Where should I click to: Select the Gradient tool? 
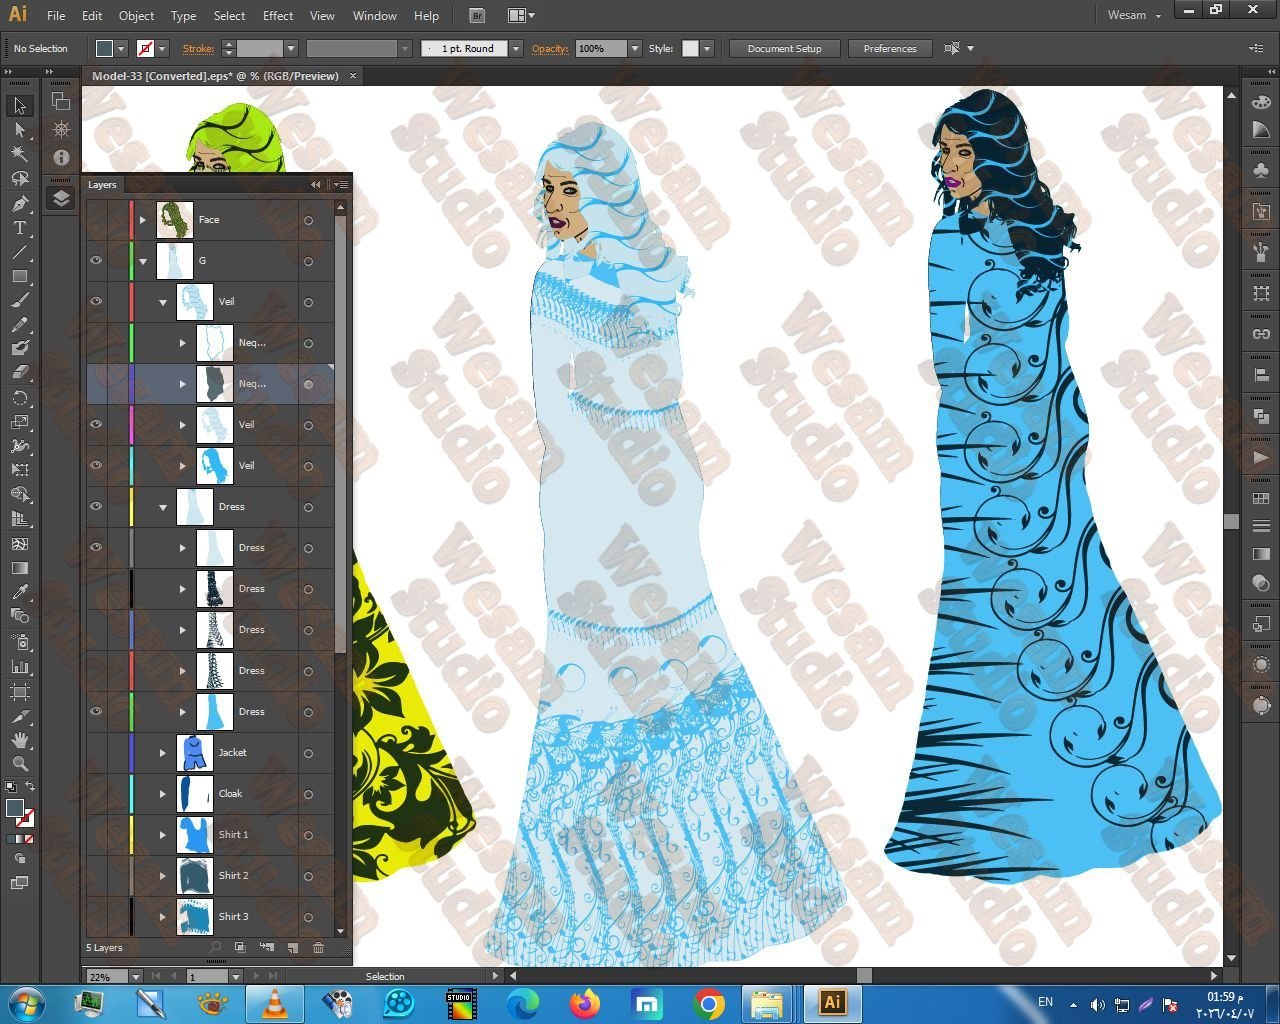[20, 568]
